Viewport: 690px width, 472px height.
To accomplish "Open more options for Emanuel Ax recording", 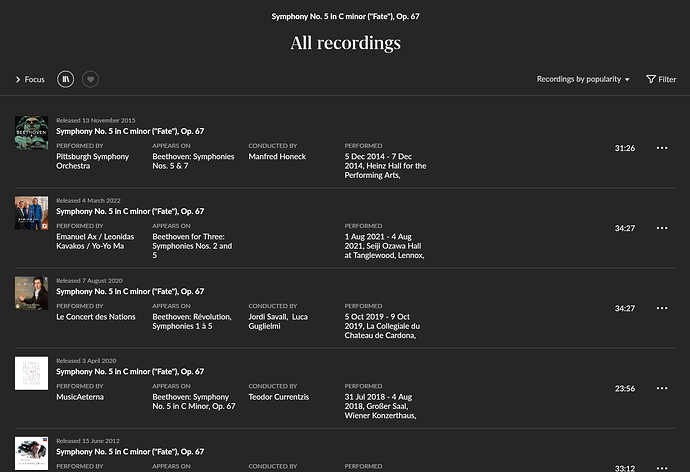I will click(x=661, y=228).
